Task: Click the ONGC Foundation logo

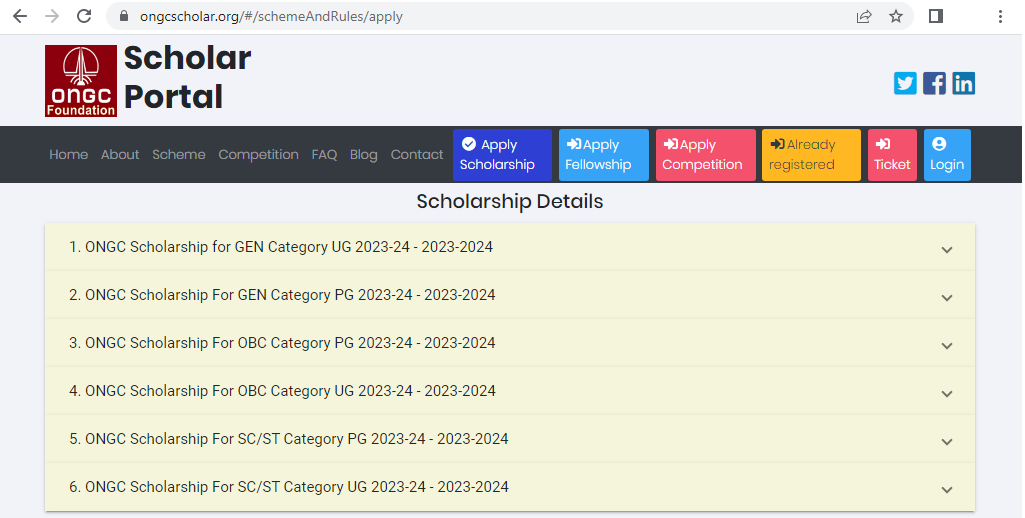Action: pyautogui.click(x=81, y=81)
